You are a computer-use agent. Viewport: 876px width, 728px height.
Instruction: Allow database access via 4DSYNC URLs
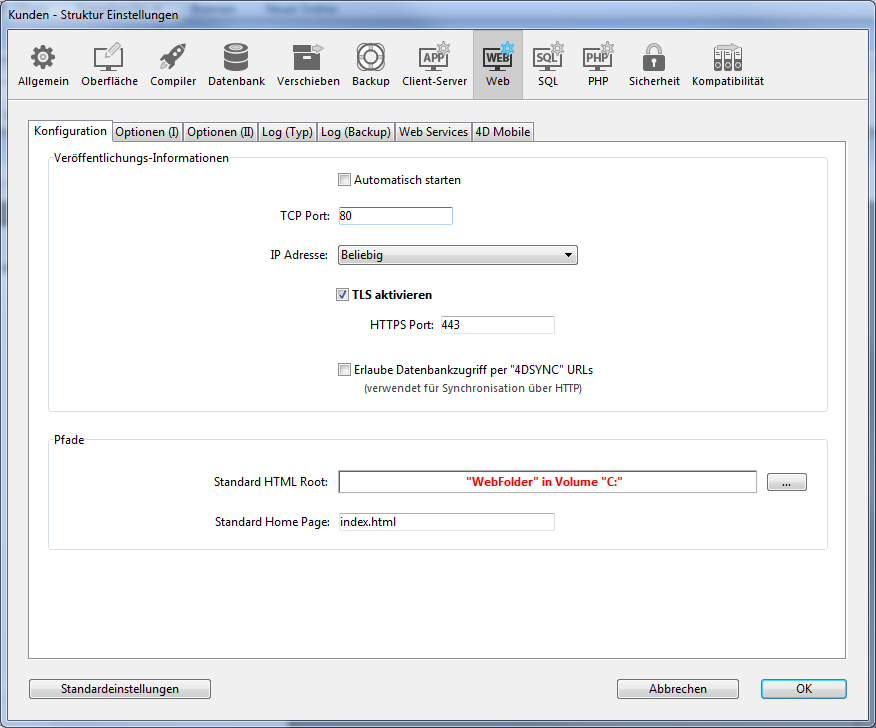pyautogui.click(x=345, y=370)
